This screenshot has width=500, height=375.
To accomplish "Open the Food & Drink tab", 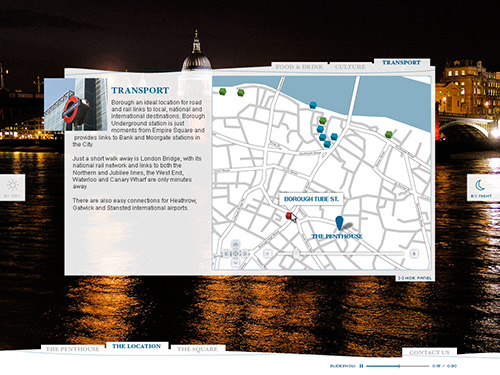I will pyautogui.click(x=299, y=67).
